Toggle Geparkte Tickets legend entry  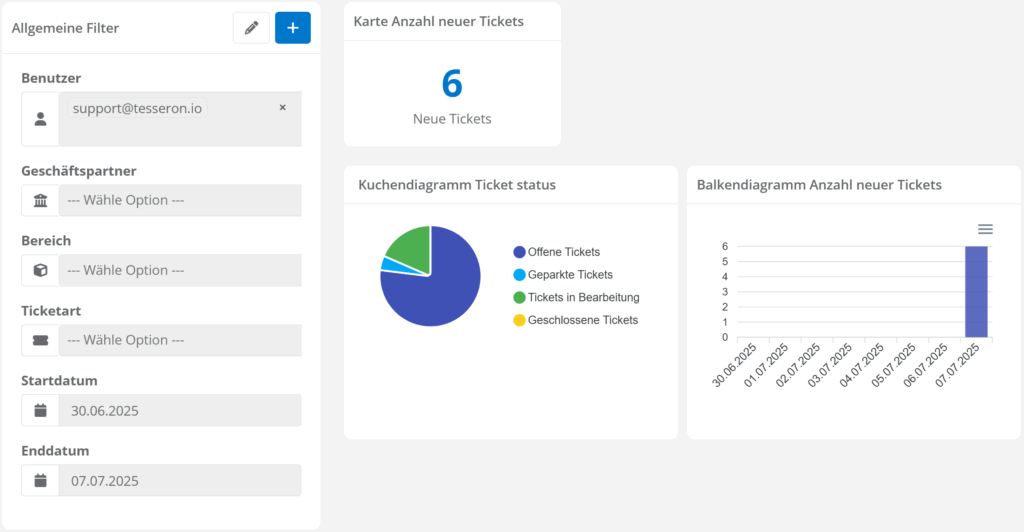569,274
